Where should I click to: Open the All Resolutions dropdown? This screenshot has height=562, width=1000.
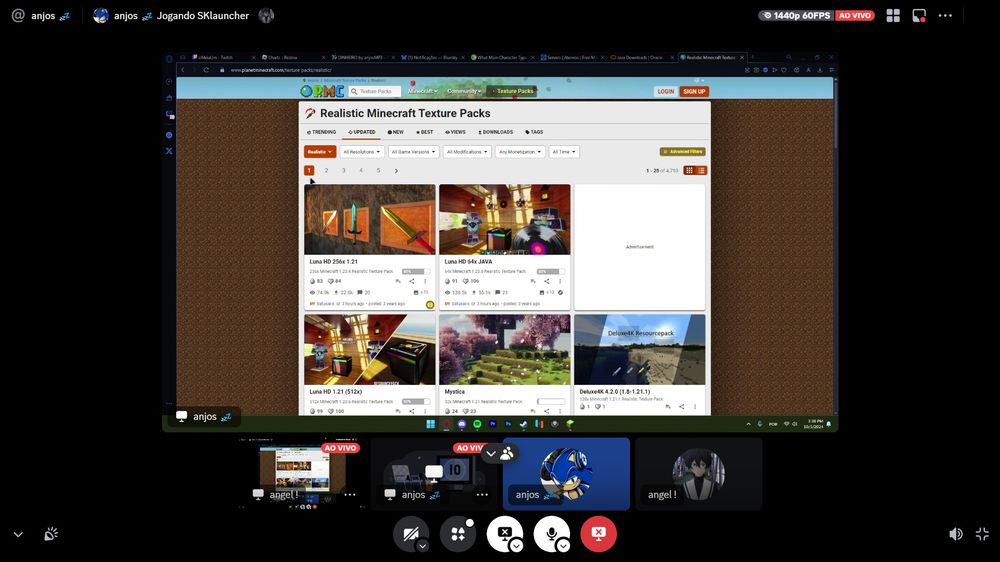362,152
